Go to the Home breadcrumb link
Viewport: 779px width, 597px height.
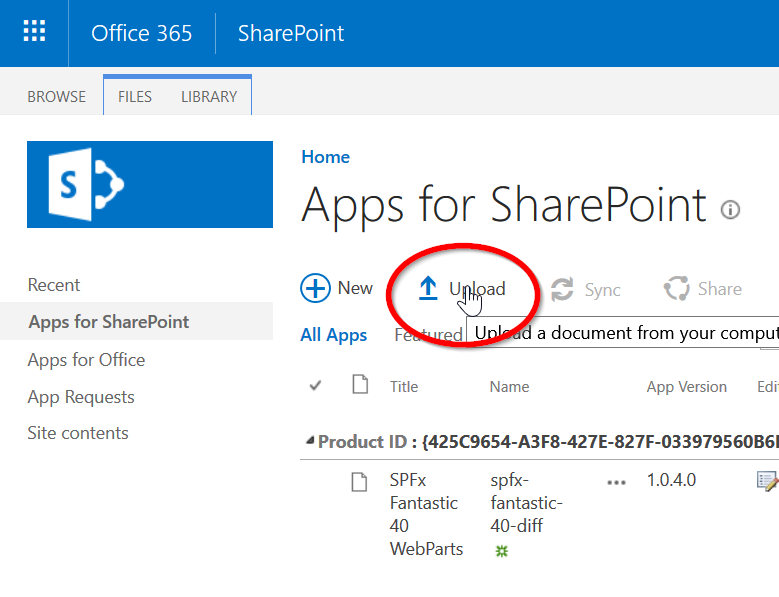point(325,157)
